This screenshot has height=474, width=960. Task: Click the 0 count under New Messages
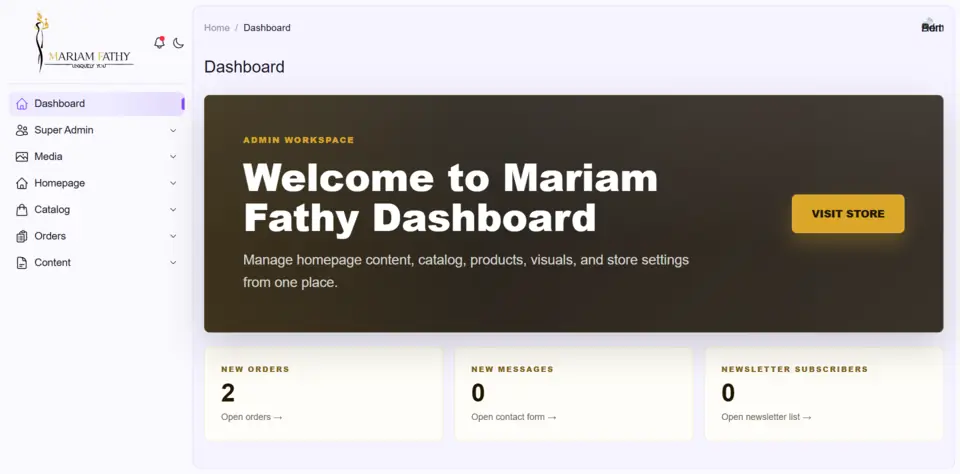click(478, 393)
